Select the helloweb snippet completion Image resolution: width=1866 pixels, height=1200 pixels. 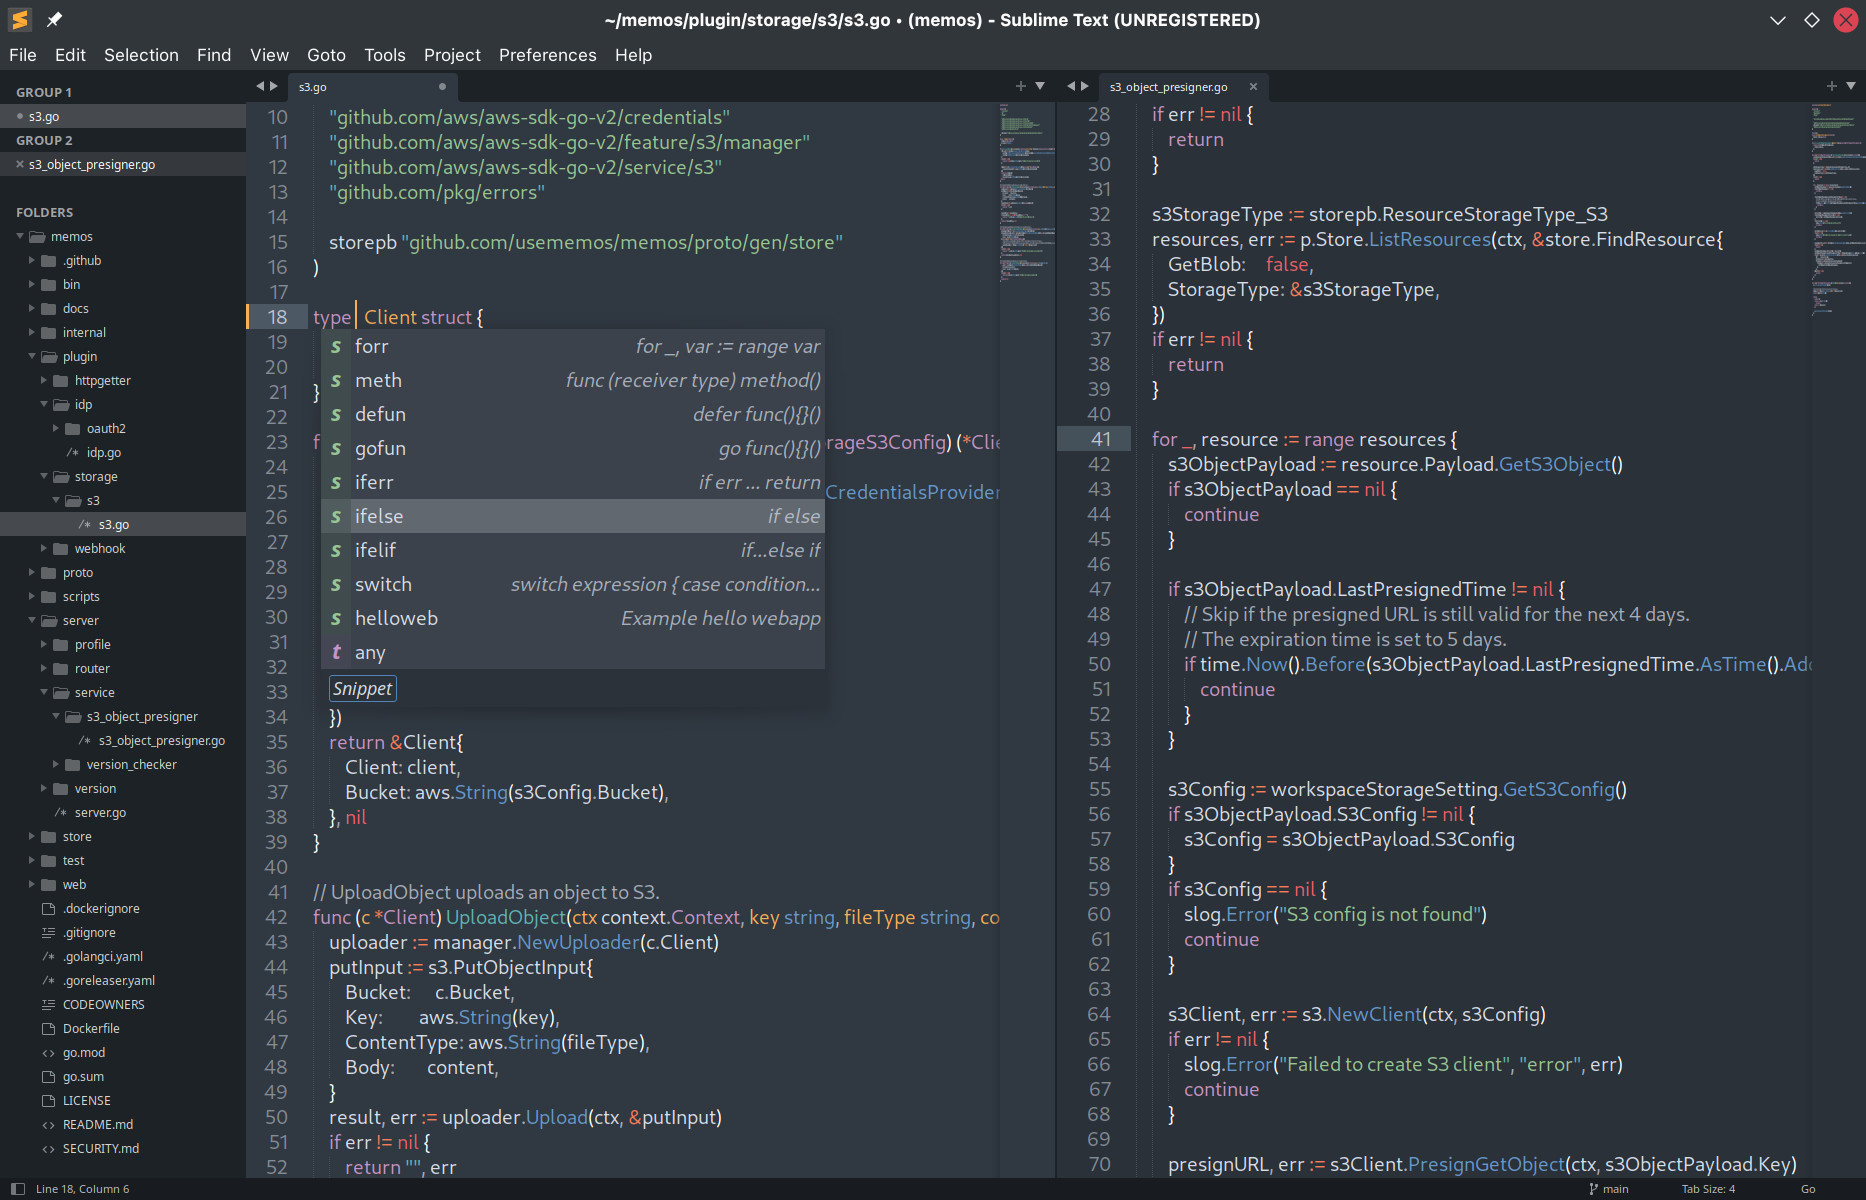573,618
